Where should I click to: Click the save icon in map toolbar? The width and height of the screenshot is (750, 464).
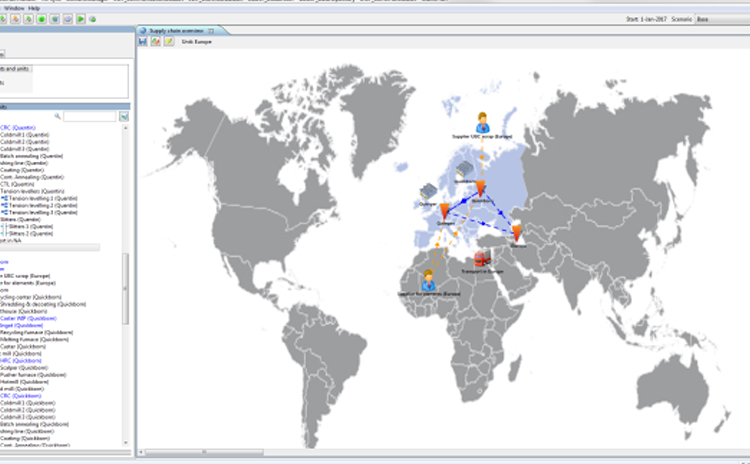click(x=143, y=41)
